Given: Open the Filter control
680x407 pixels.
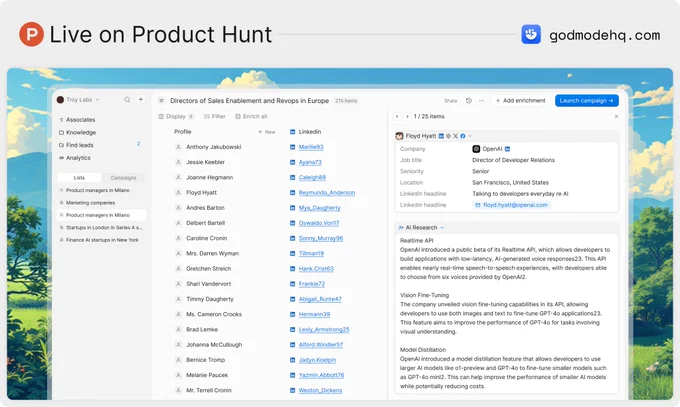Looking at the screenshot, I should pyautogui.click(x=215, y=116).
